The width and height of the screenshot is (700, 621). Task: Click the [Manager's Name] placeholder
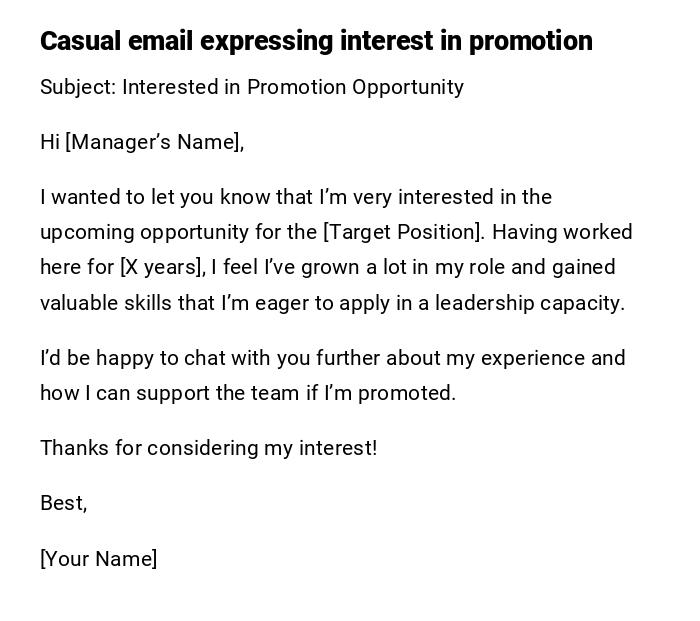(x=152, y=142)
